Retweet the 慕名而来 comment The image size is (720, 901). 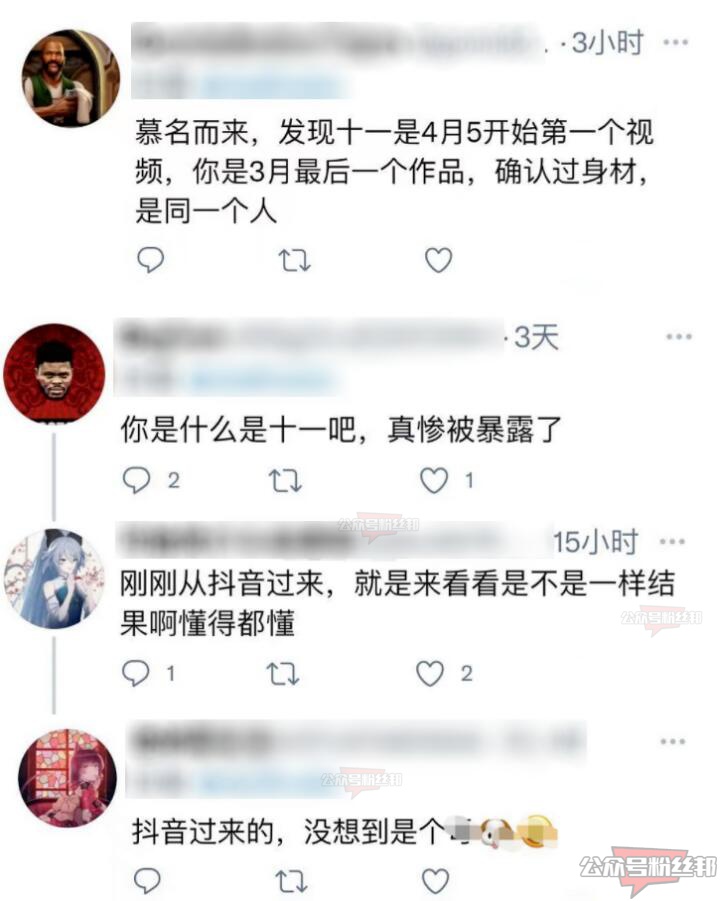tap(295, 260)
